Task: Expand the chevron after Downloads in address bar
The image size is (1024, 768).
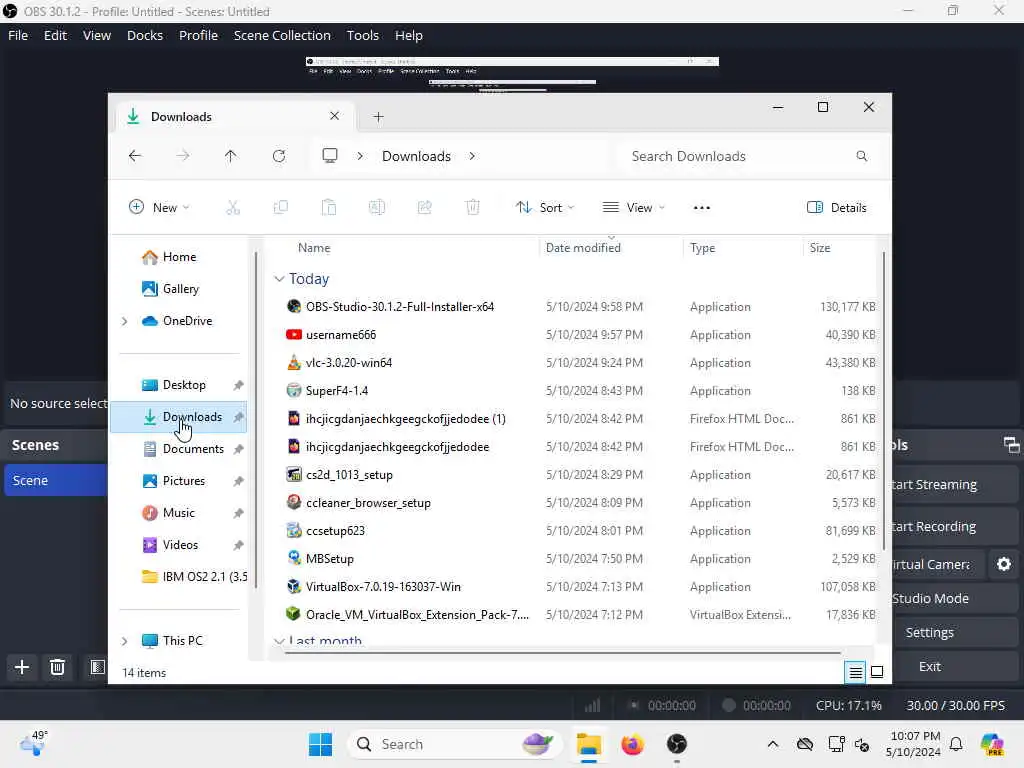Action: tap(472, 156)
